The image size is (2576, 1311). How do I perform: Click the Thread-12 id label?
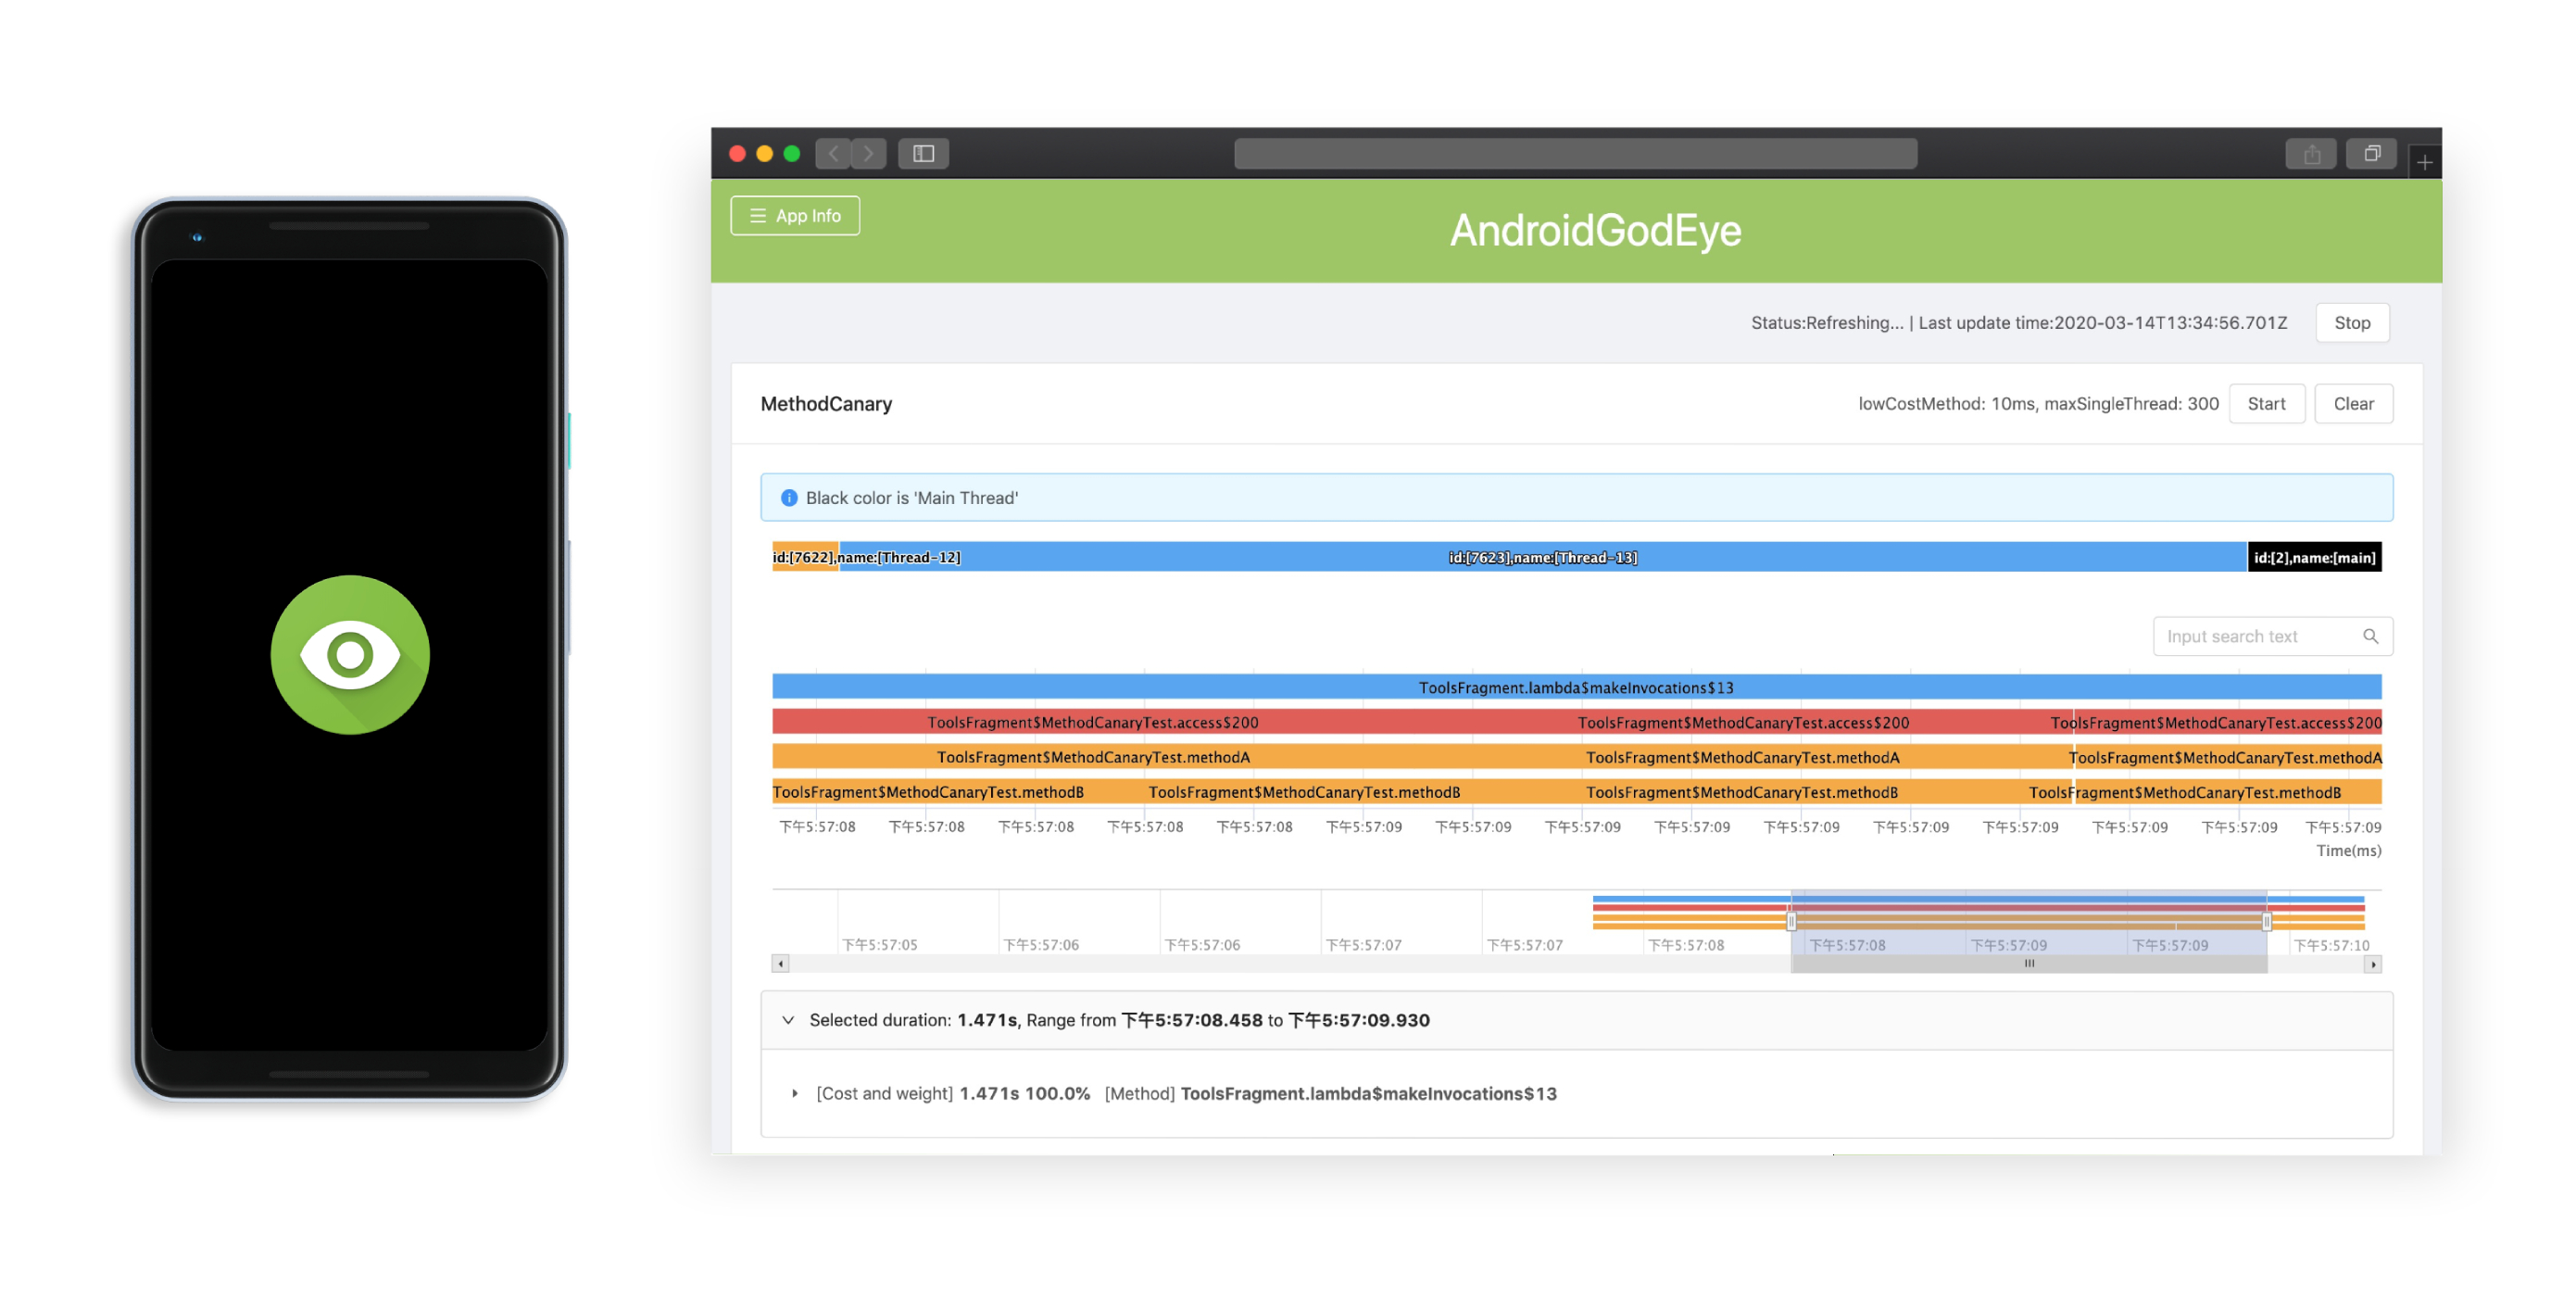pos(869,557)
